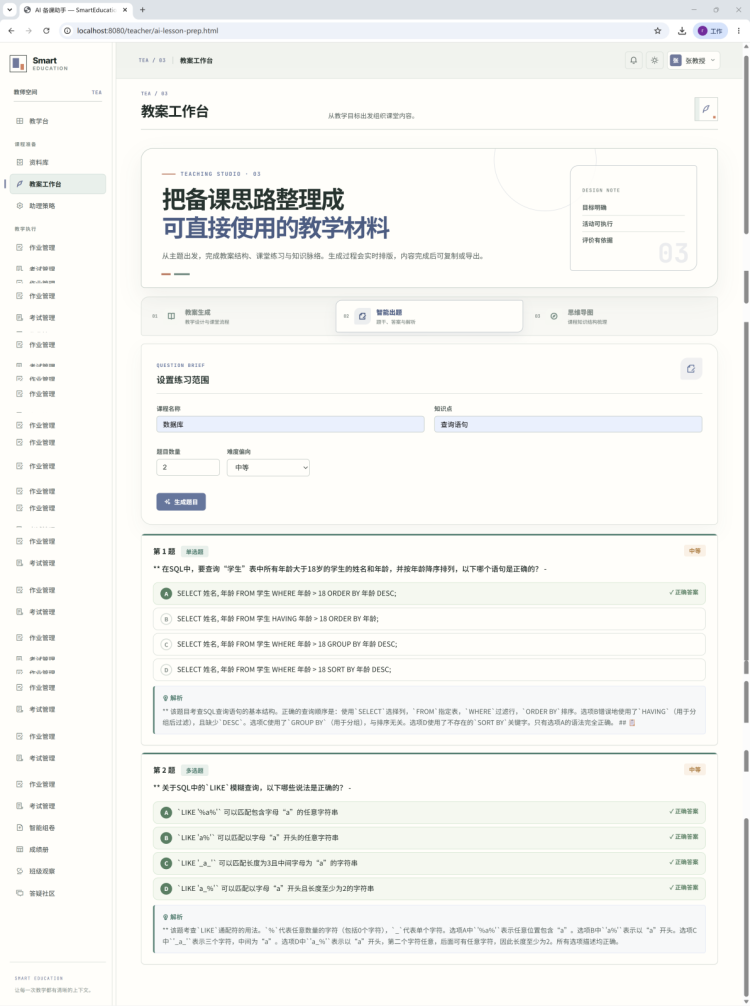Toggle the sun theme icon
The image size is (750, 1006).
[x=654, y=60]
